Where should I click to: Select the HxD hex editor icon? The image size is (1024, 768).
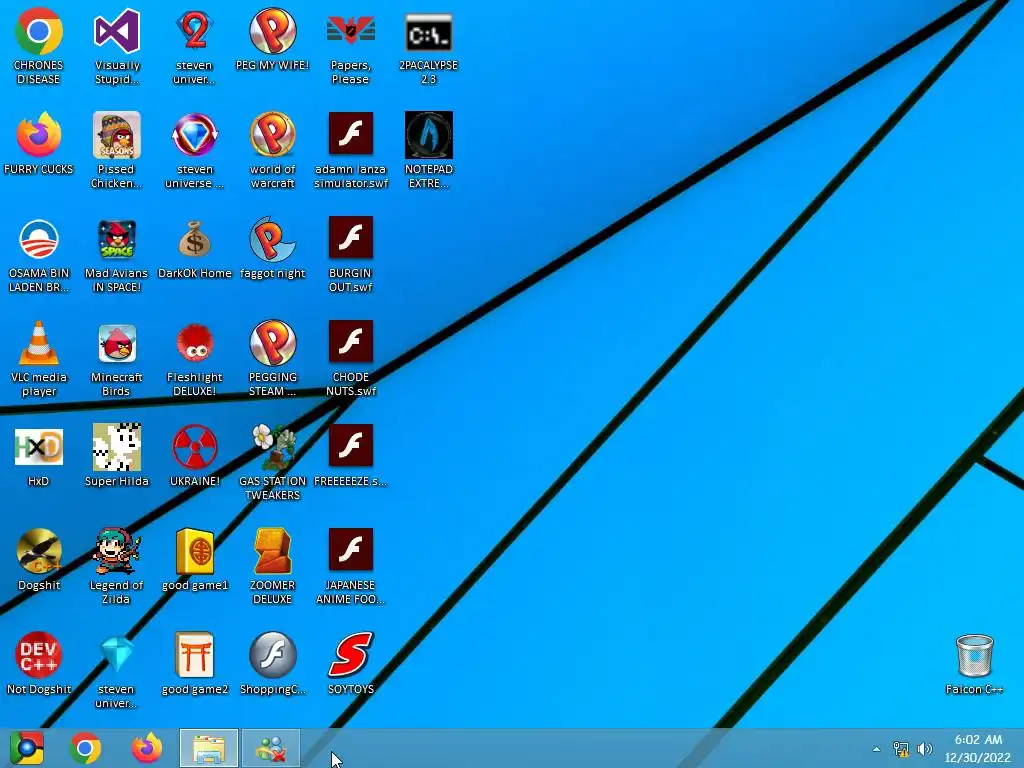coord(39,447)
